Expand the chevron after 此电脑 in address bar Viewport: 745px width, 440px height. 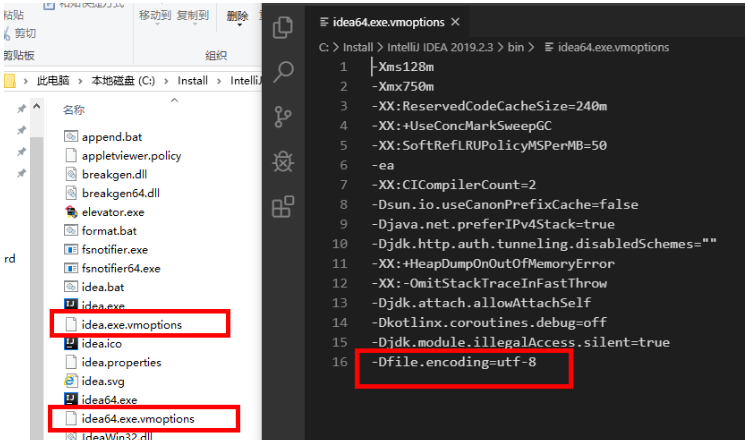80,81
